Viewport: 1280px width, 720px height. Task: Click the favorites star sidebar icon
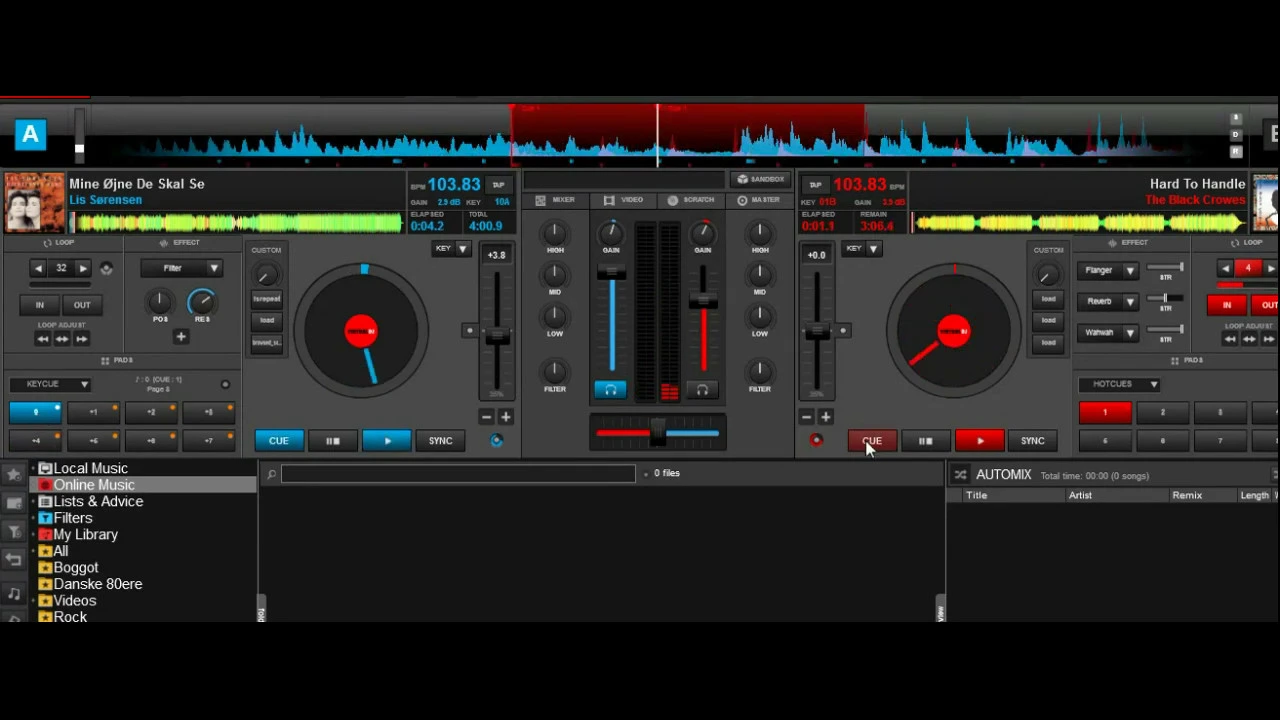14,474
